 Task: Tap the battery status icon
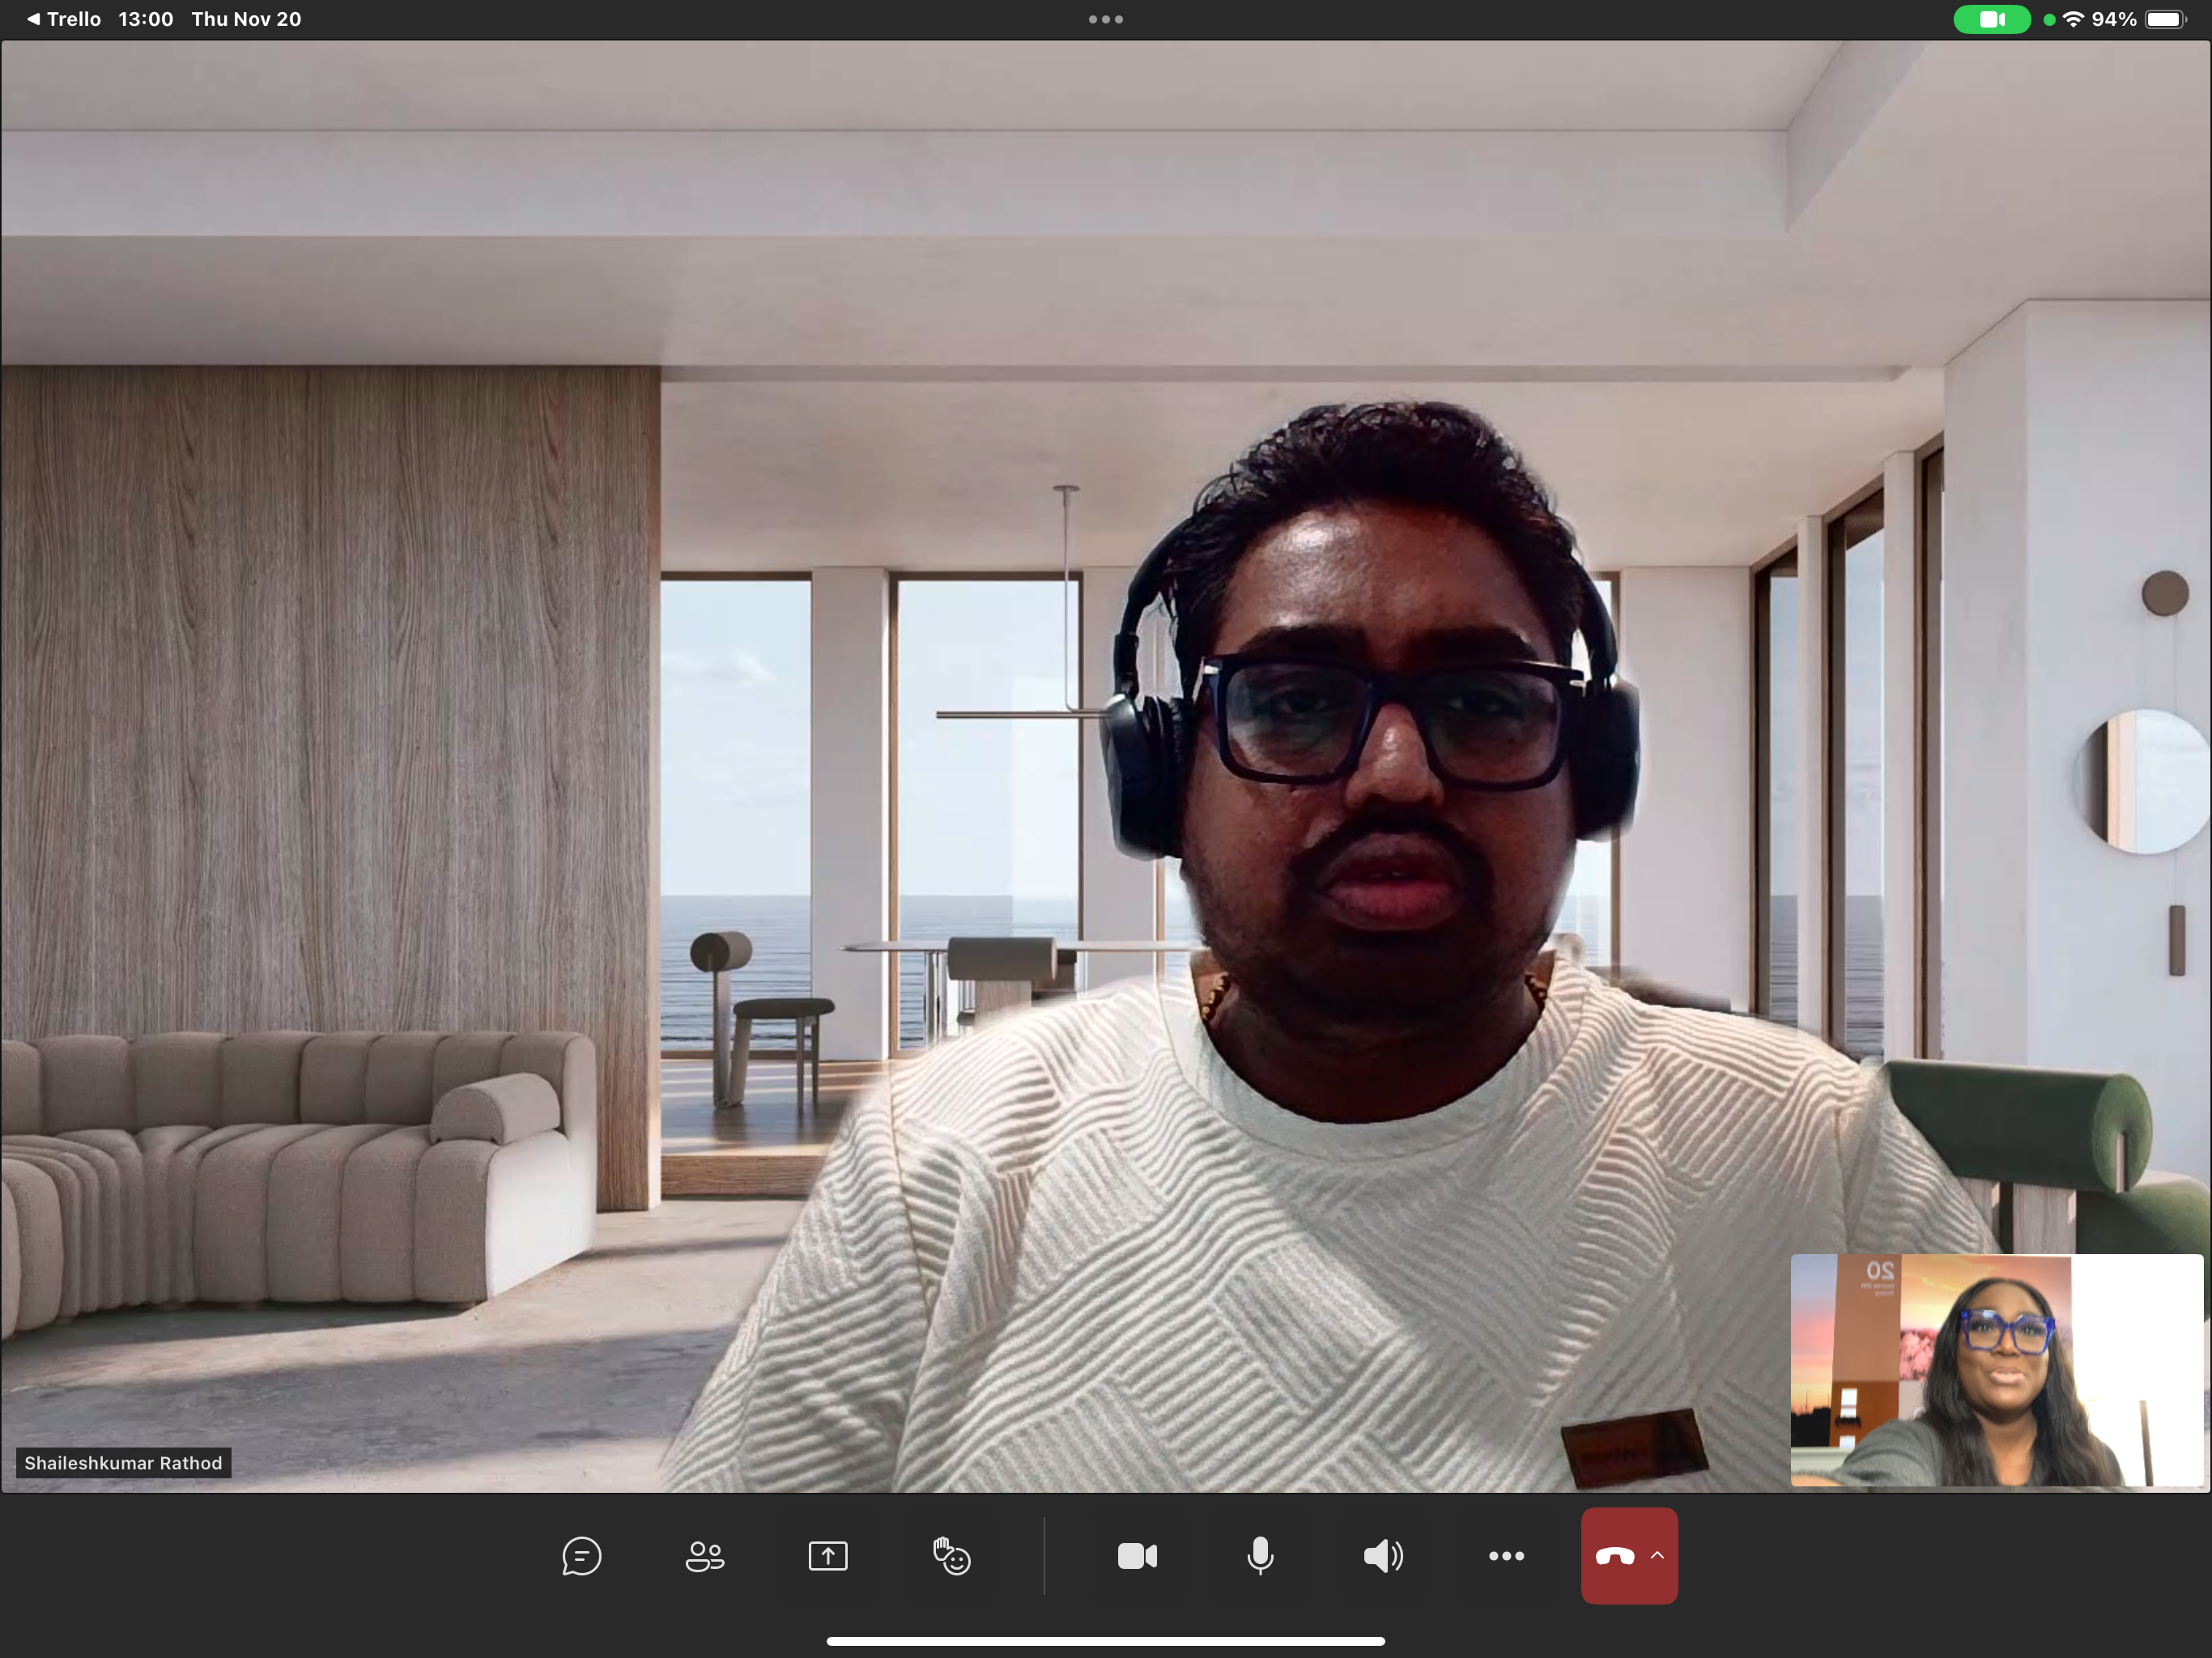[2165, 19]
